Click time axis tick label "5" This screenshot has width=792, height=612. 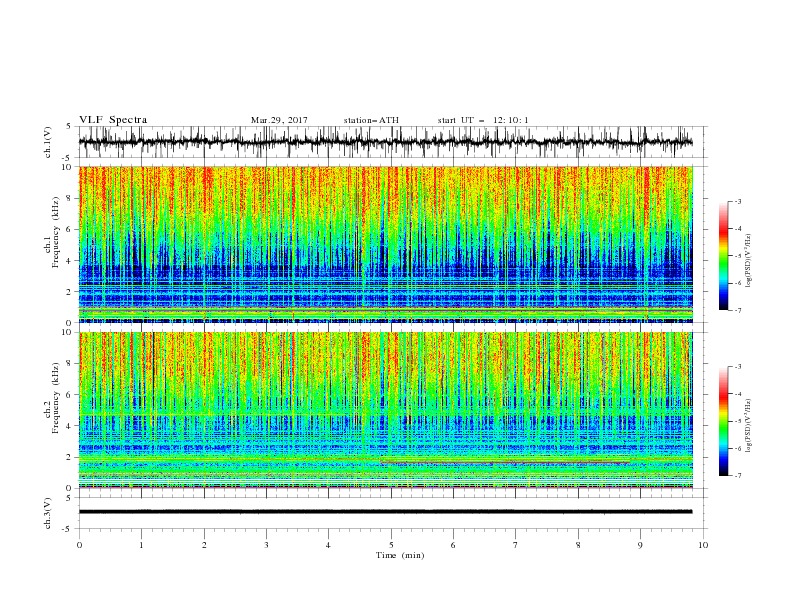391,545
